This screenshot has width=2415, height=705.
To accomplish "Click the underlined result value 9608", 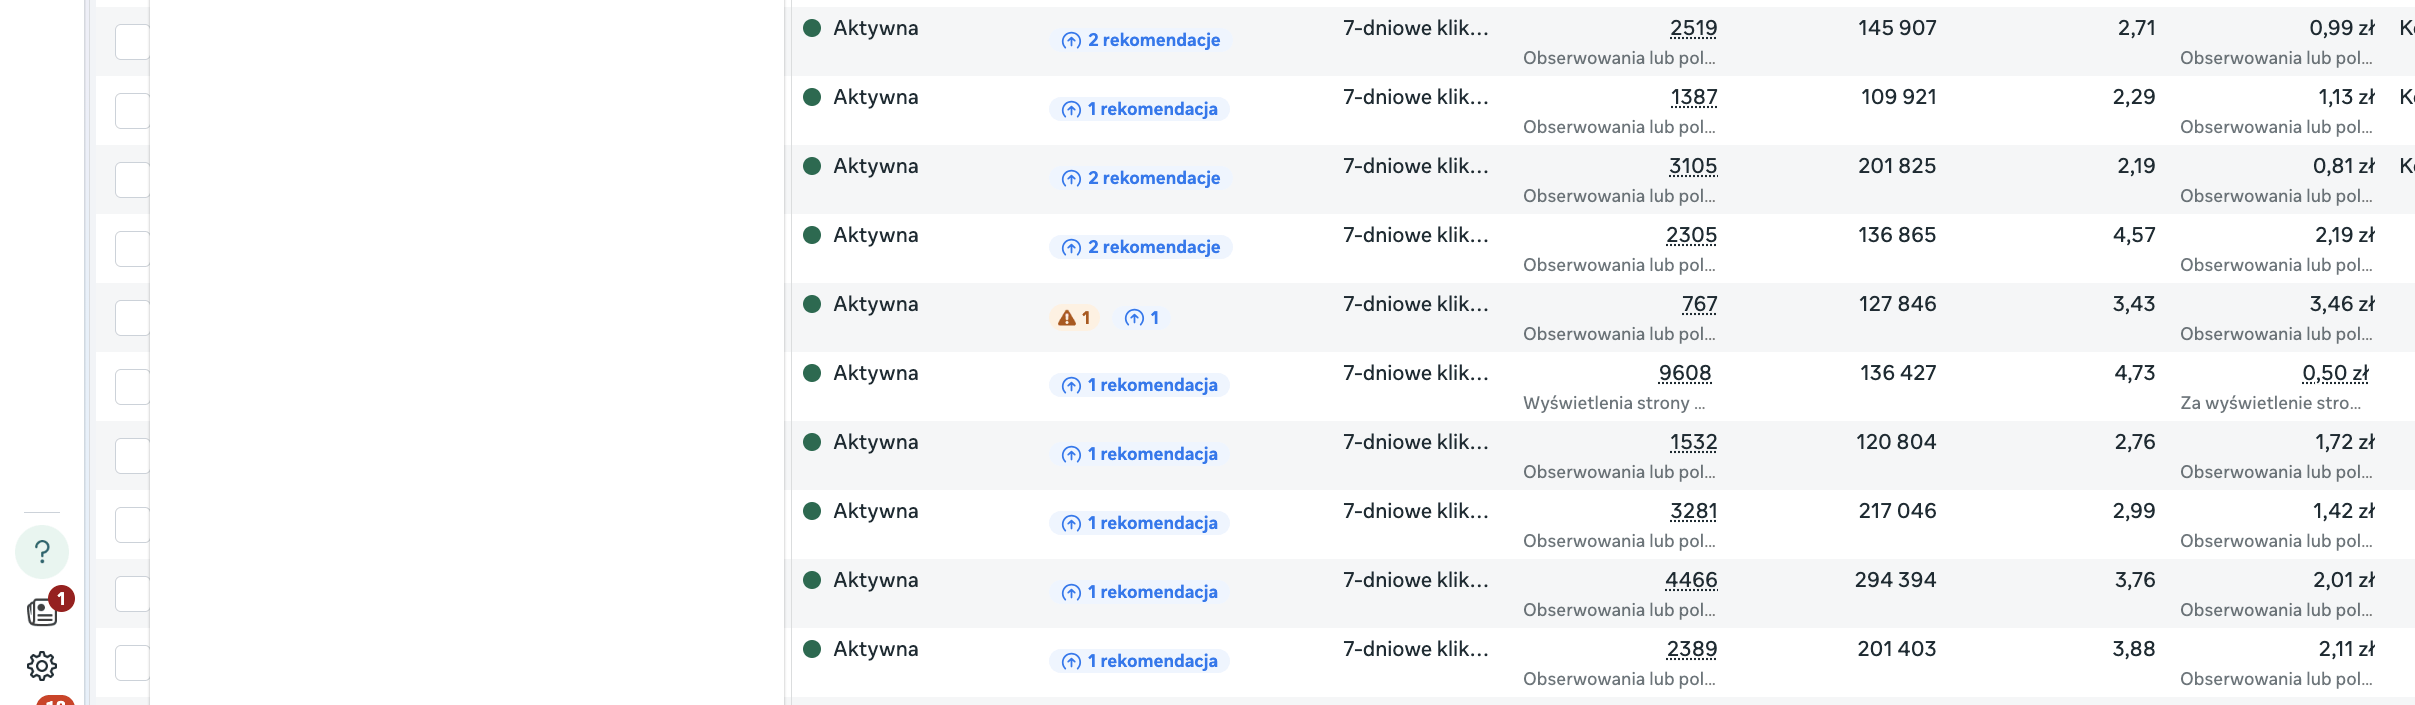I will click(x=1685, y=373).
